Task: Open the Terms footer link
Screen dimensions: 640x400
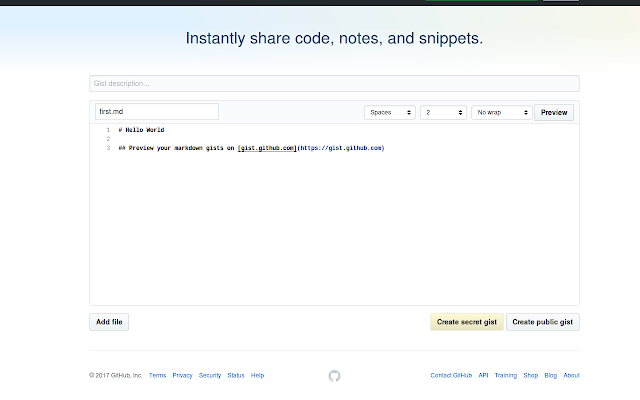Action: click(158, 376)
